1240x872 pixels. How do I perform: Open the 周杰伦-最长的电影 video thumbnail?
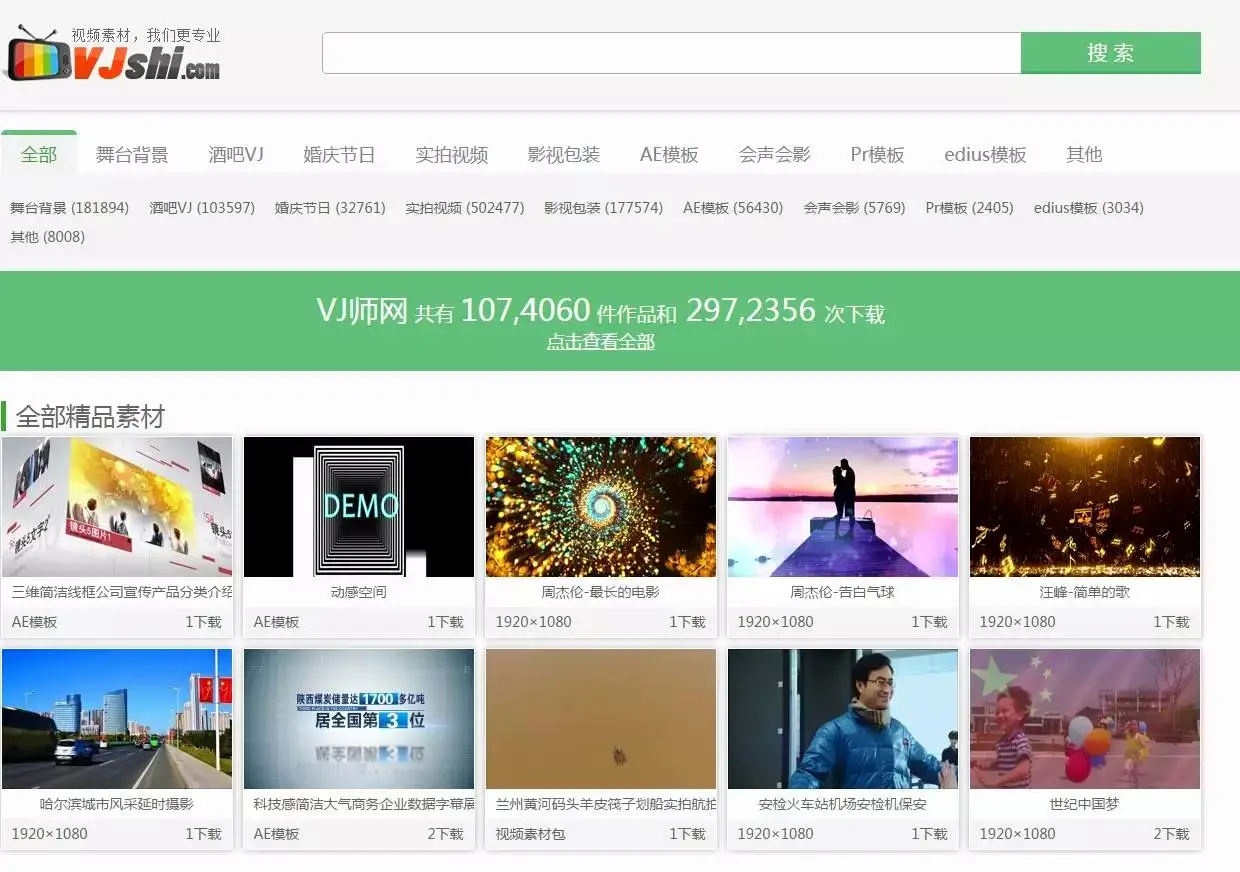601,506
